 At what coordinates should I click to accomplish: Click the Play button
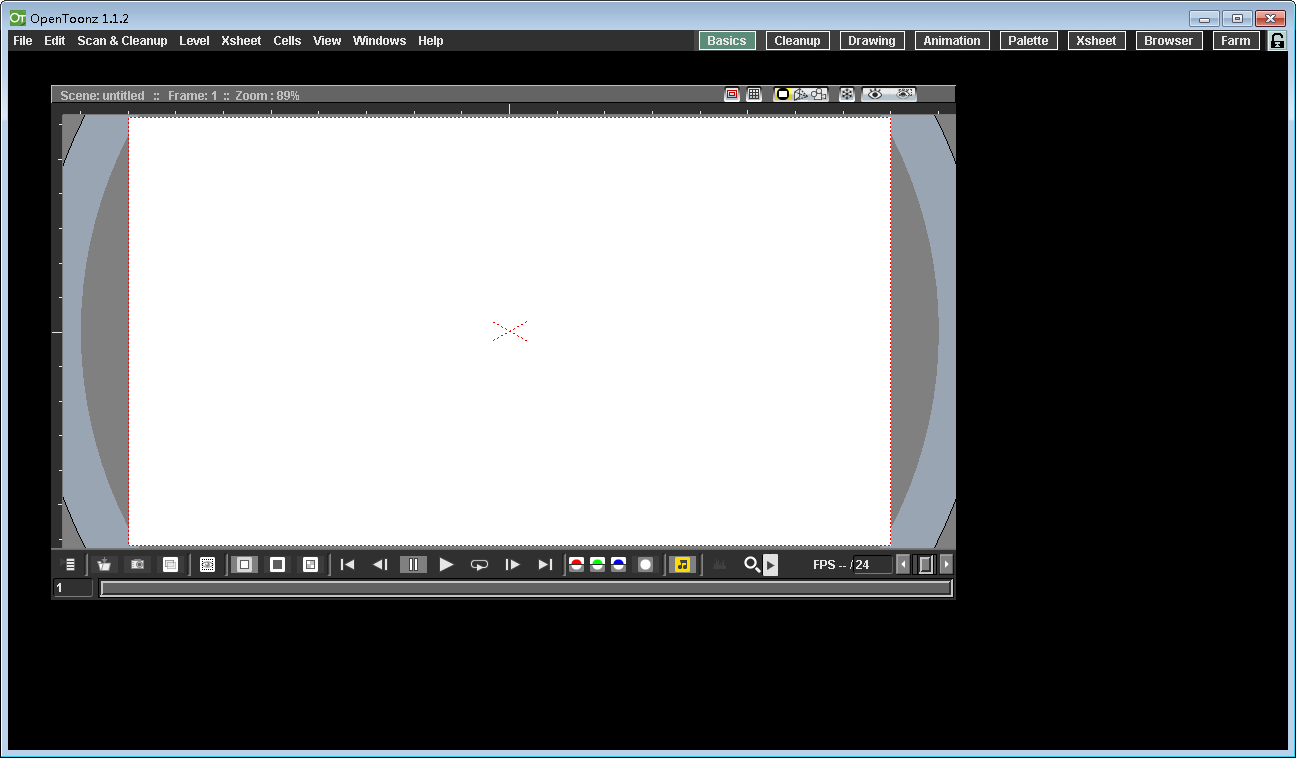pyautogui.click(x=446, y=565)
